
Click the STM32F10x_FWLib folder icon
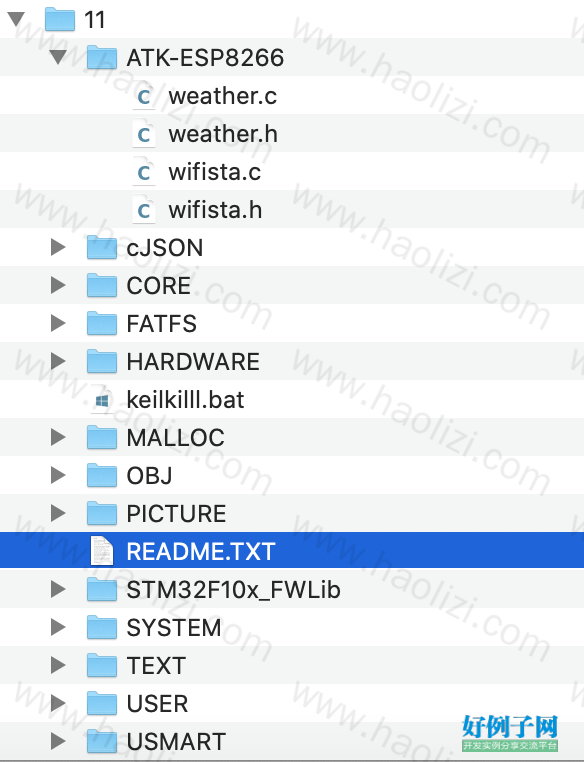pos(102,589)
